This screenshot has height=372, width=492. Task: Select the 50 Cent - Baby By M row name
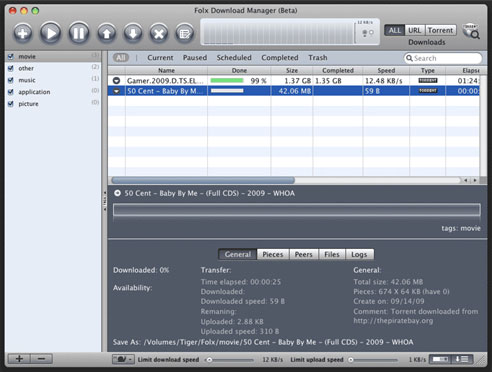pos(165,91)
